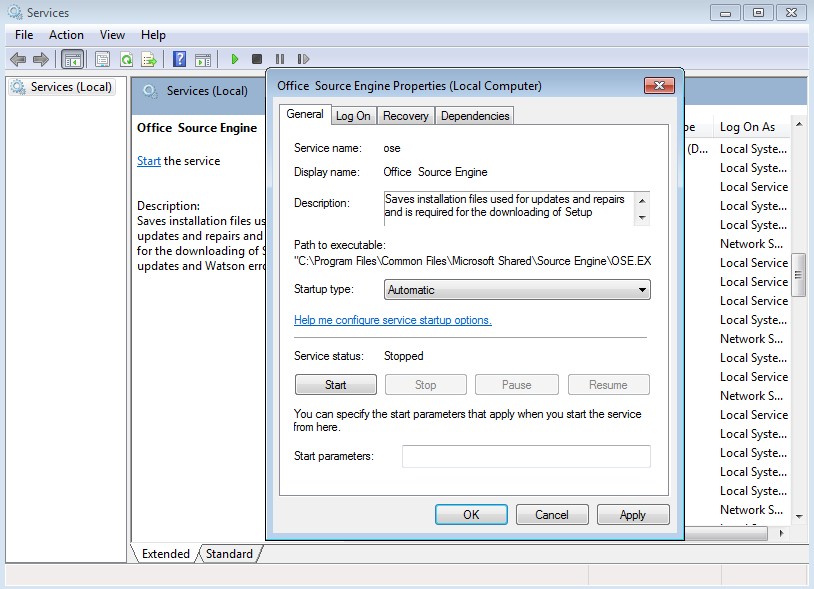This screenshot has height=589, width=814.
Task: Minimize the Services window
Action: [726, 12]
